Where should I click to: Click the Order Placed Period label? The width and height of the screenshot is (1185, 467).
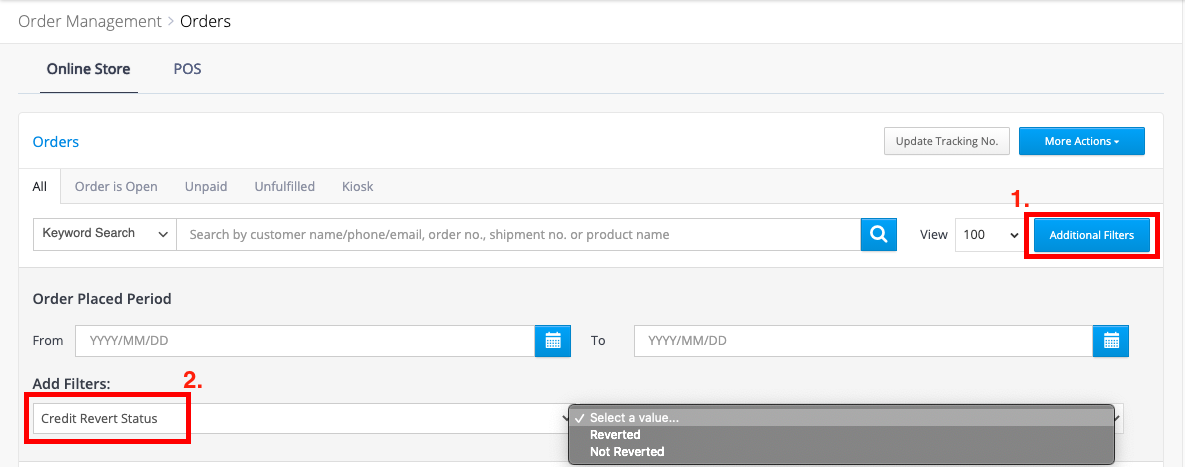(102, 298)
